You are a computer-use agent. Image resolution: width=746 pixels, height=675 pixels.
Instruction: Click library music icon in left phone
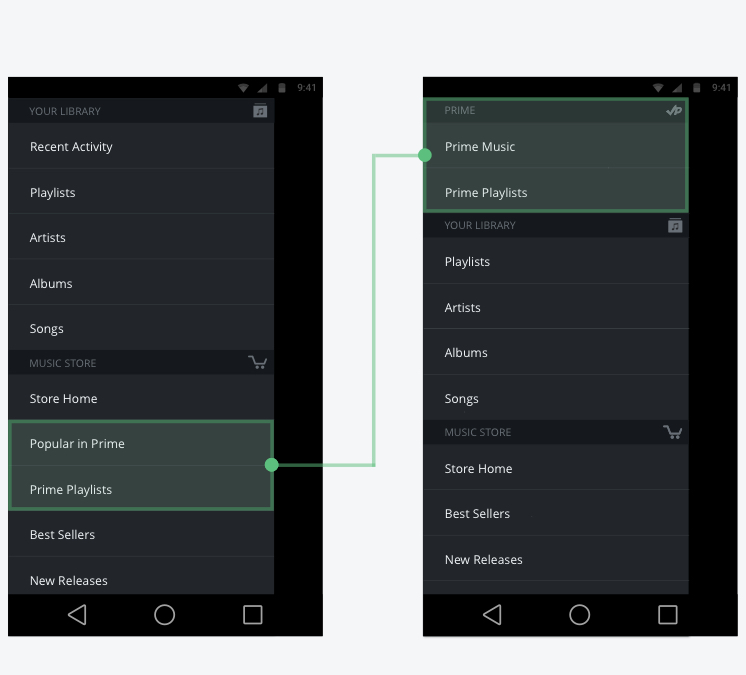pos(260,110)
